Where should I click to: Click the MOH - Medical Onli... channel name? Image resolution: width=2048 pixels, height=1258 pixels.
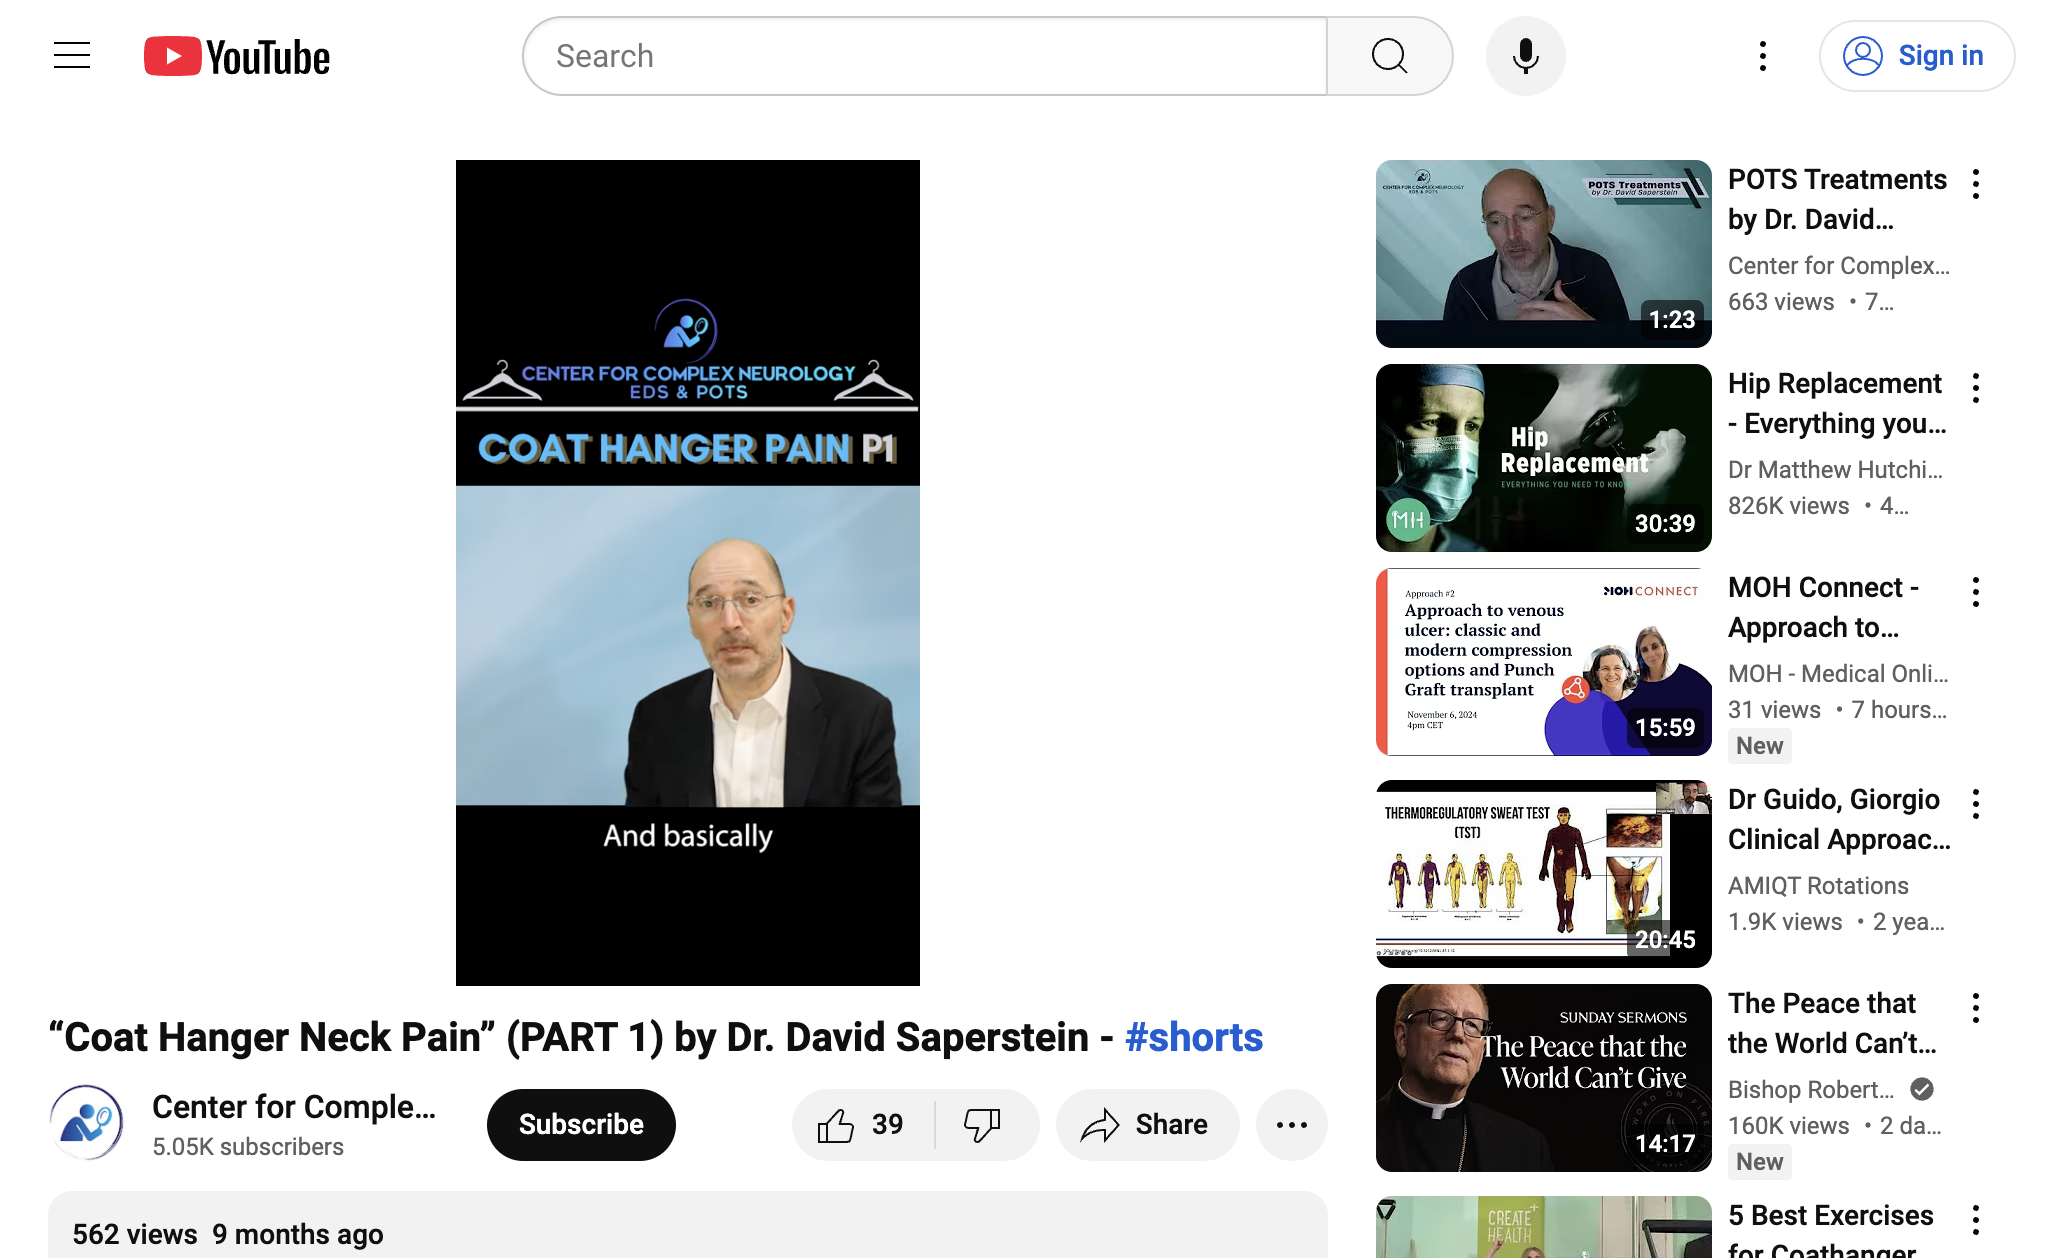[1838, 674]
